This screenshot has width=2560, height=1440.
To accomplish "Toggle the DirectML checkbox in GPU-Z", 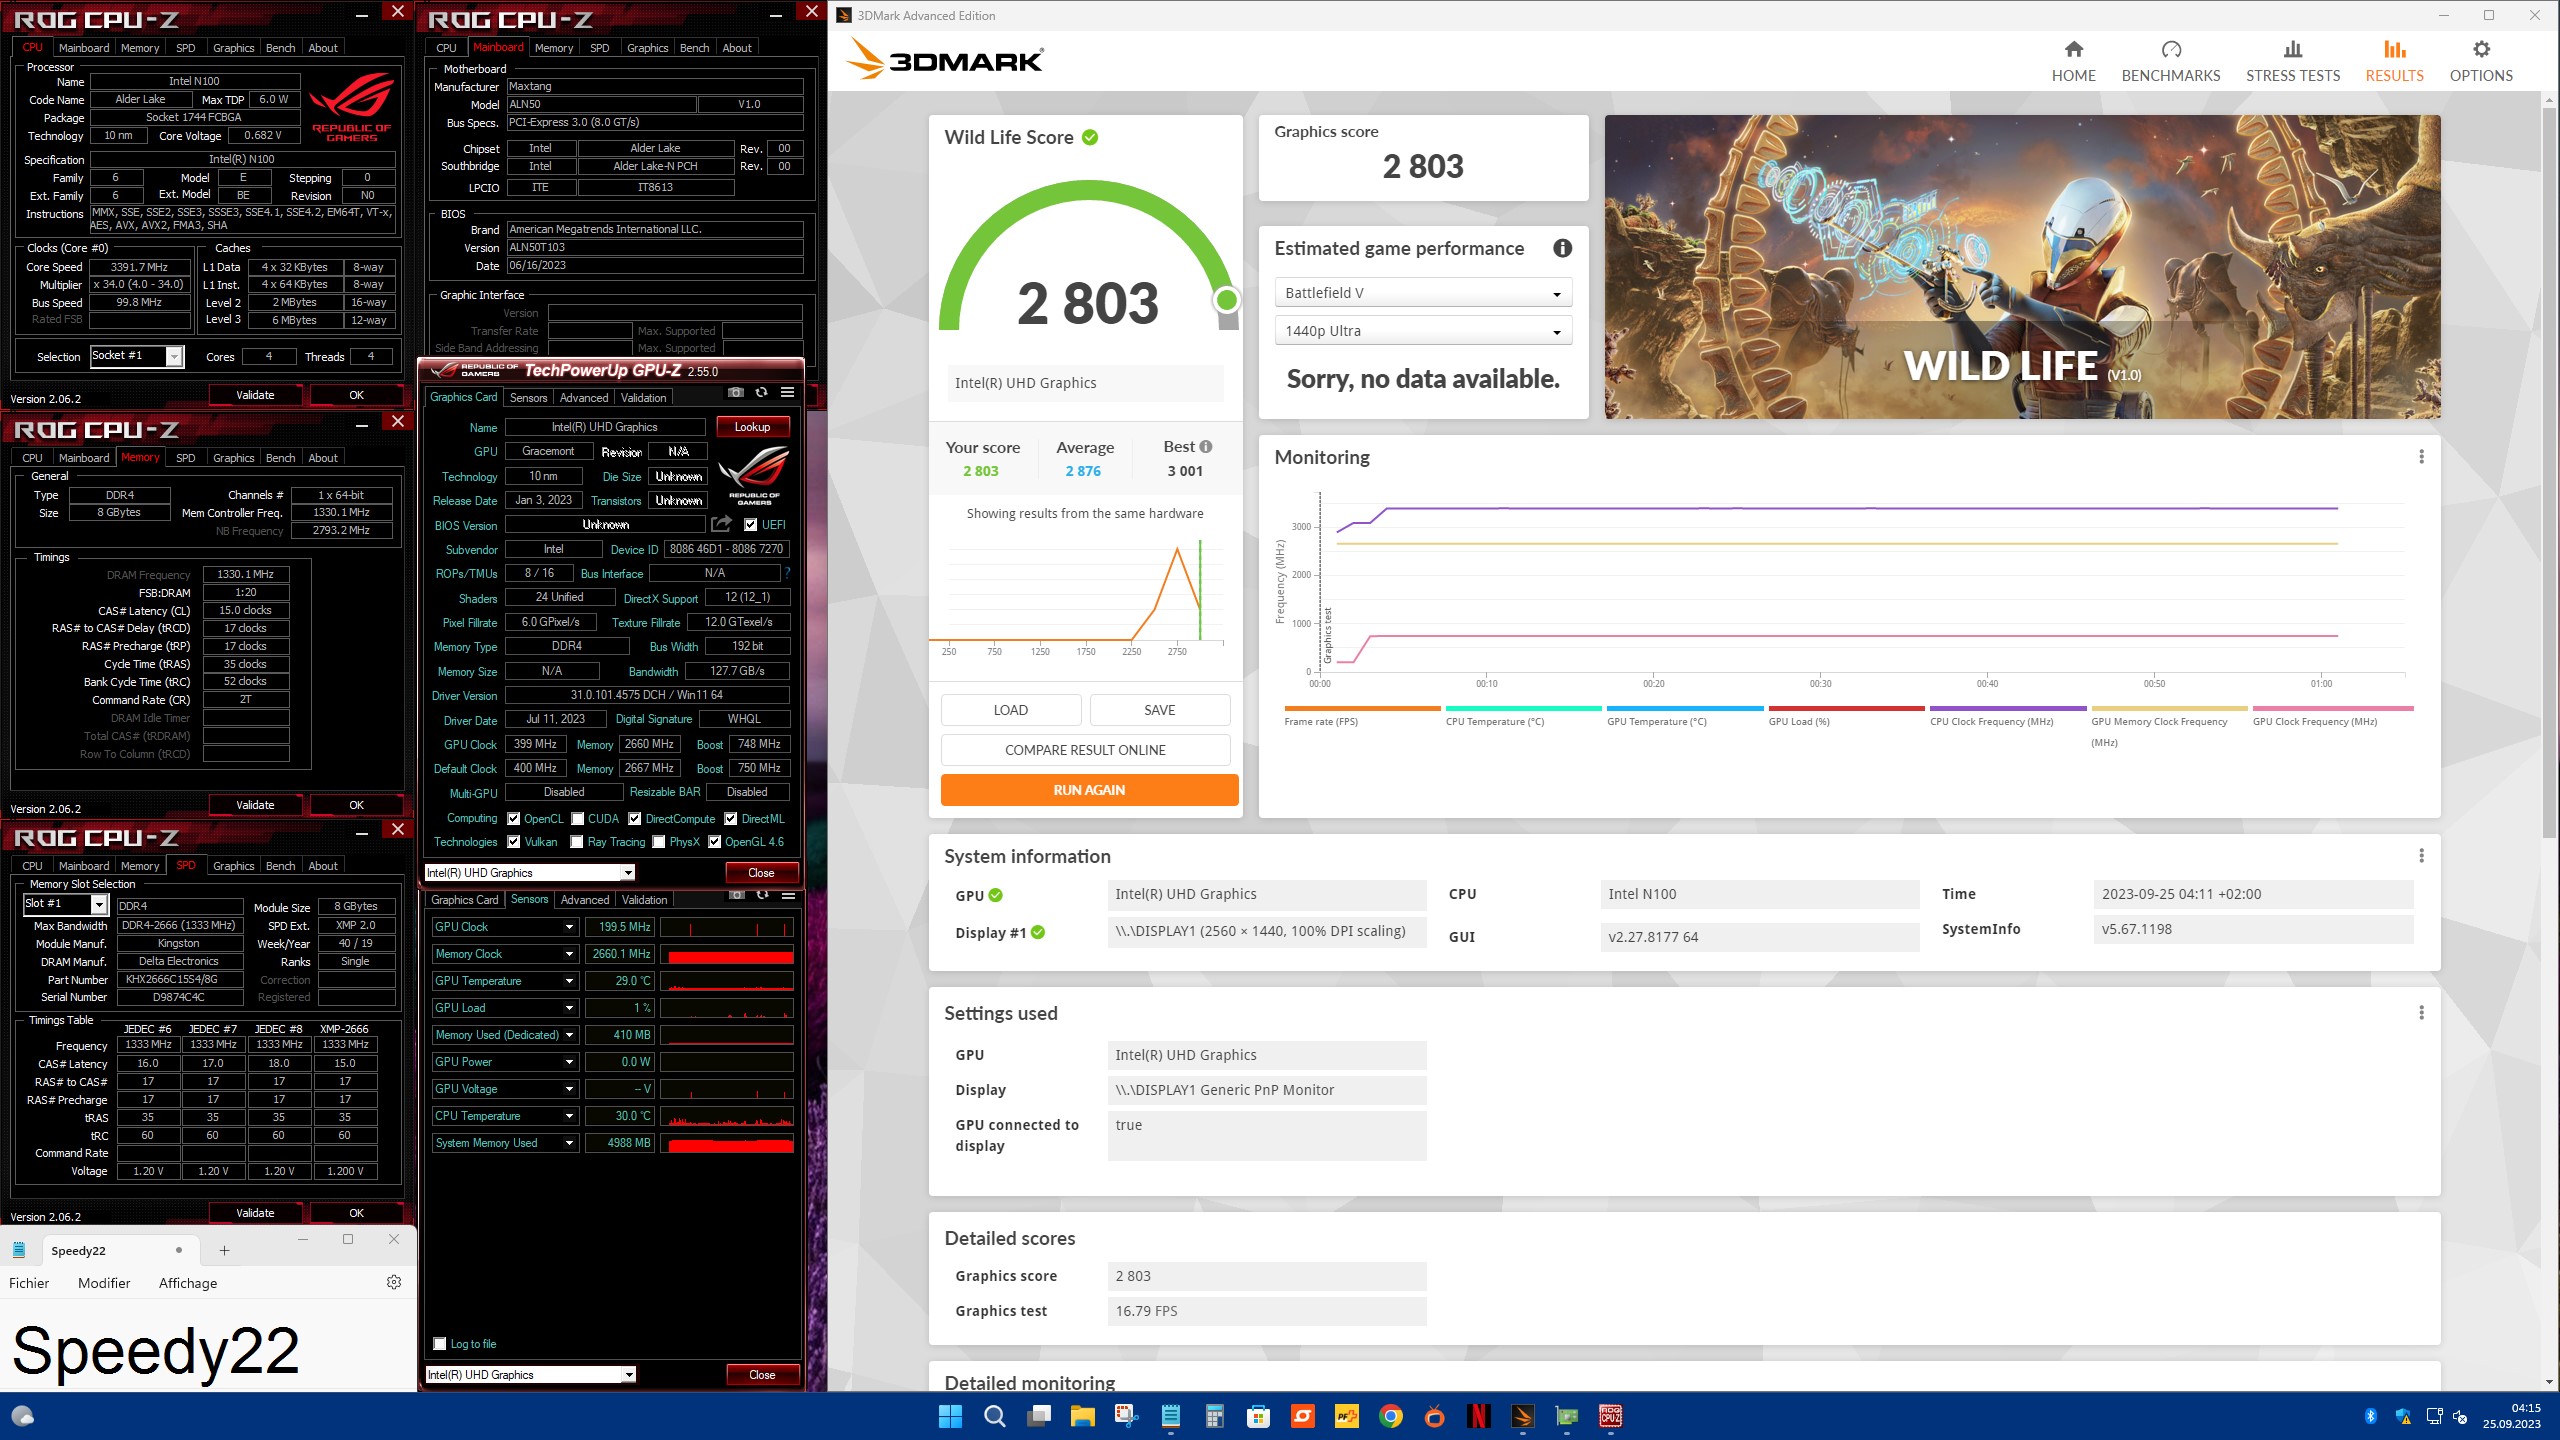I will click(730, 819).
